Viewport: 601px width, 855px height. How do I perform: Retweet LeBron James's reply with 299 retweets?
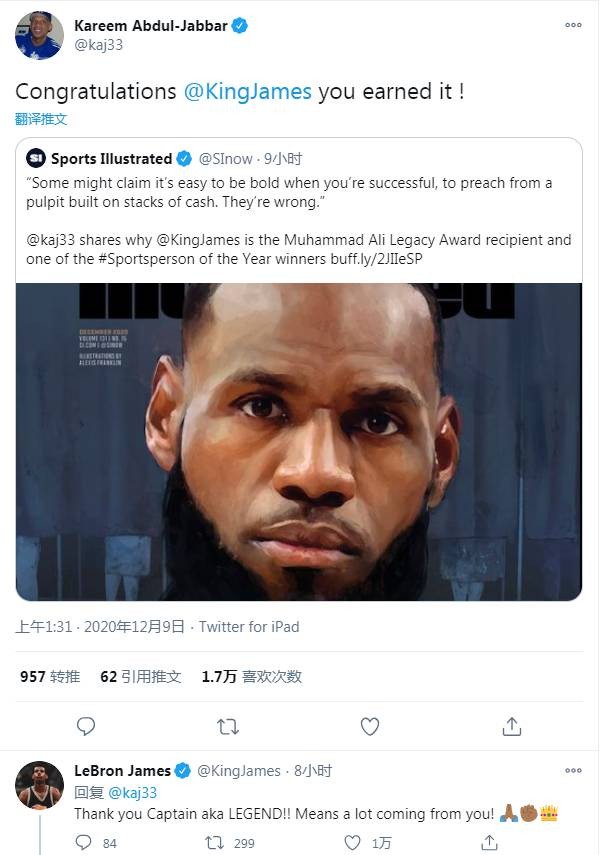pyautogui.click(x=214, y=843)
